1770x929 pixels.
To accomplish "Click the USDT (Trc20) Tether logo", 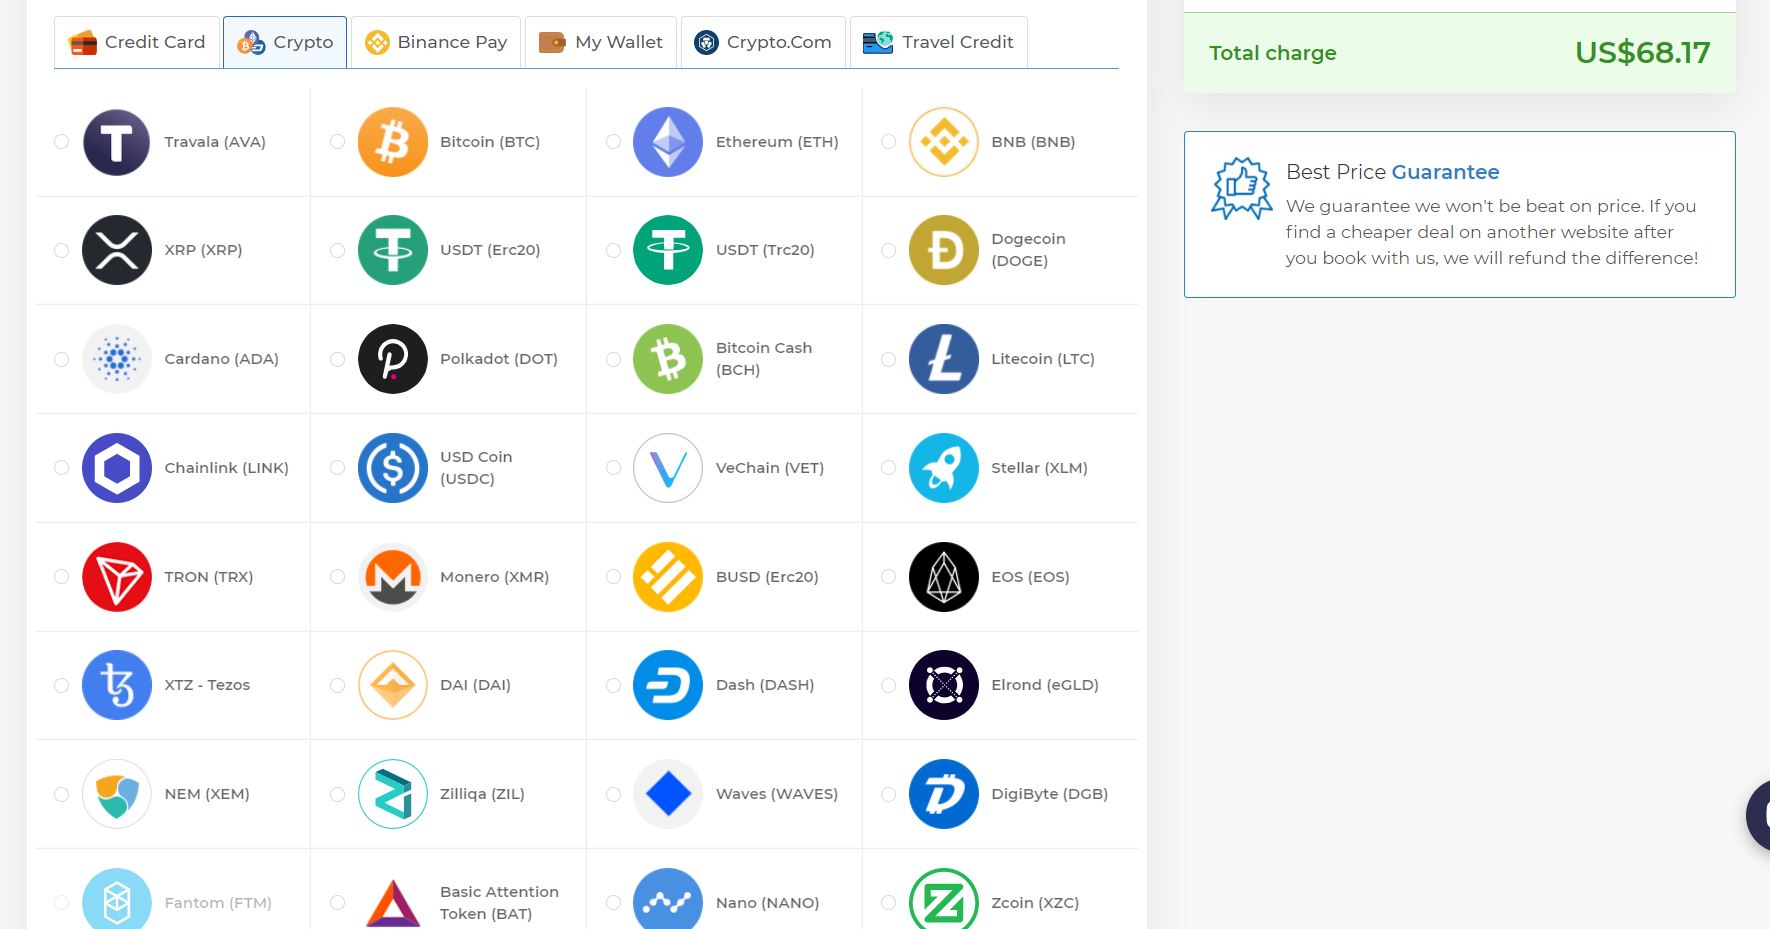I will 668,250.
